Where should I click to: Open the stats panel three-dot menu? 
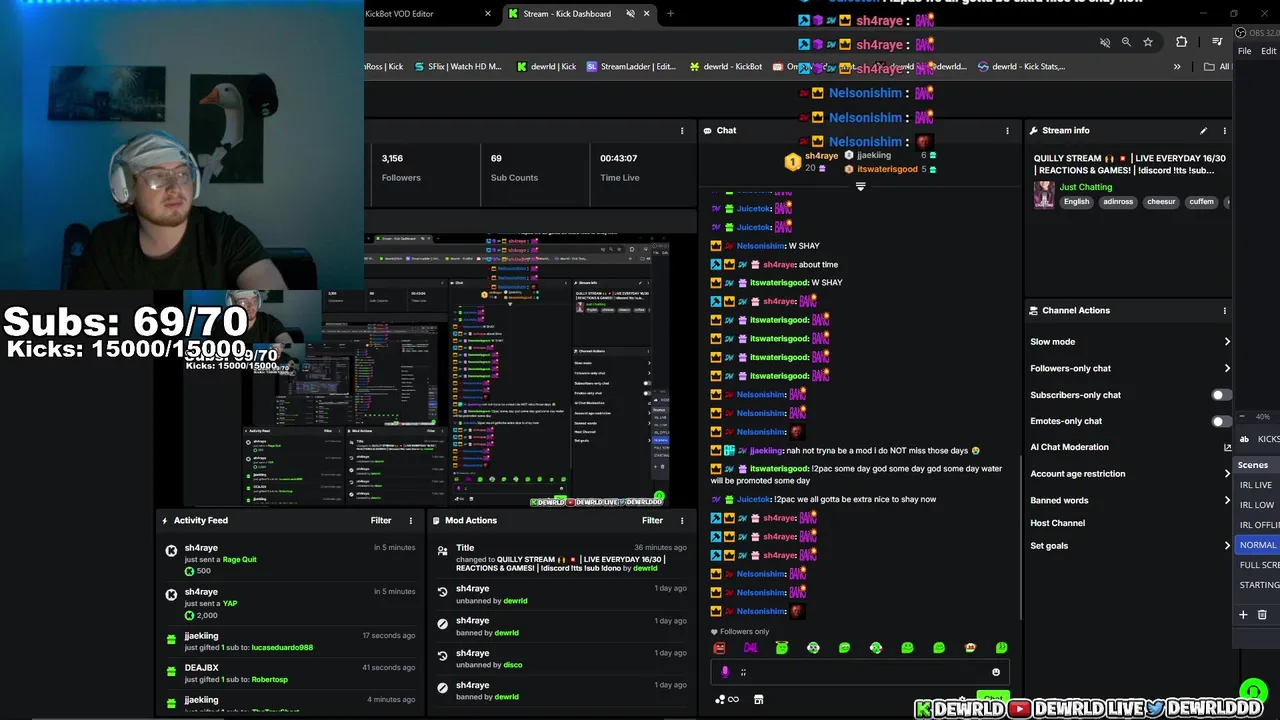[682, 131]
